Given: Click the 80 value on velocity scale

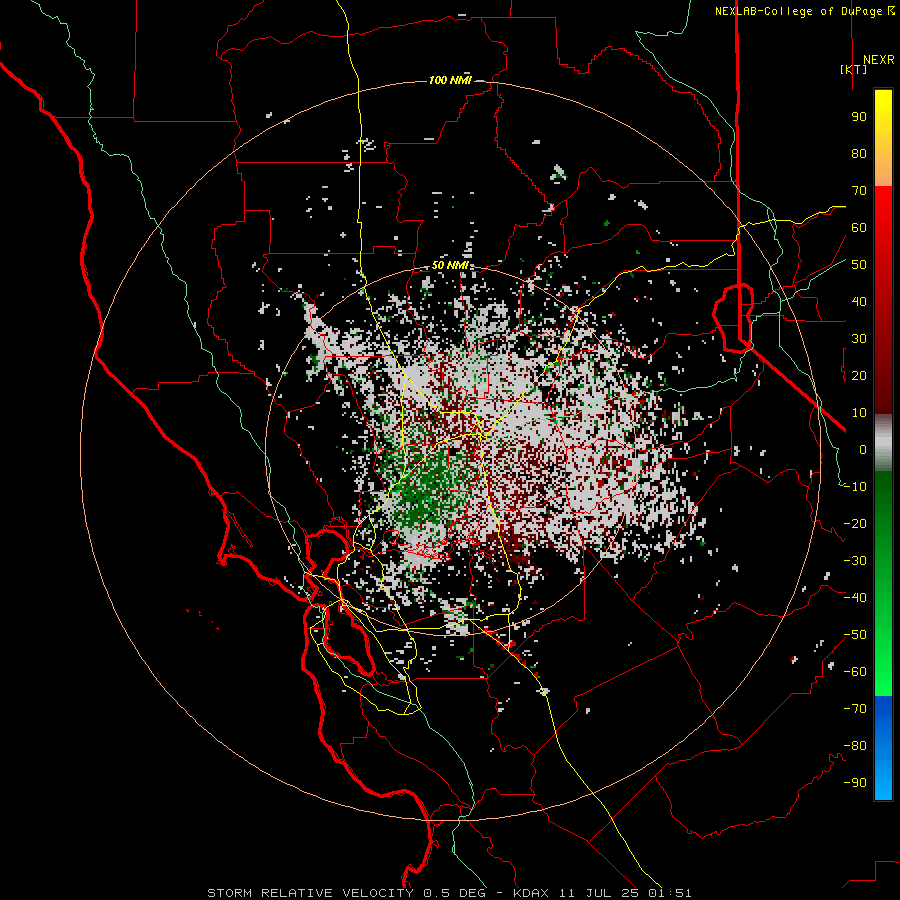Looking at the screenshot, I should point(859,154).
